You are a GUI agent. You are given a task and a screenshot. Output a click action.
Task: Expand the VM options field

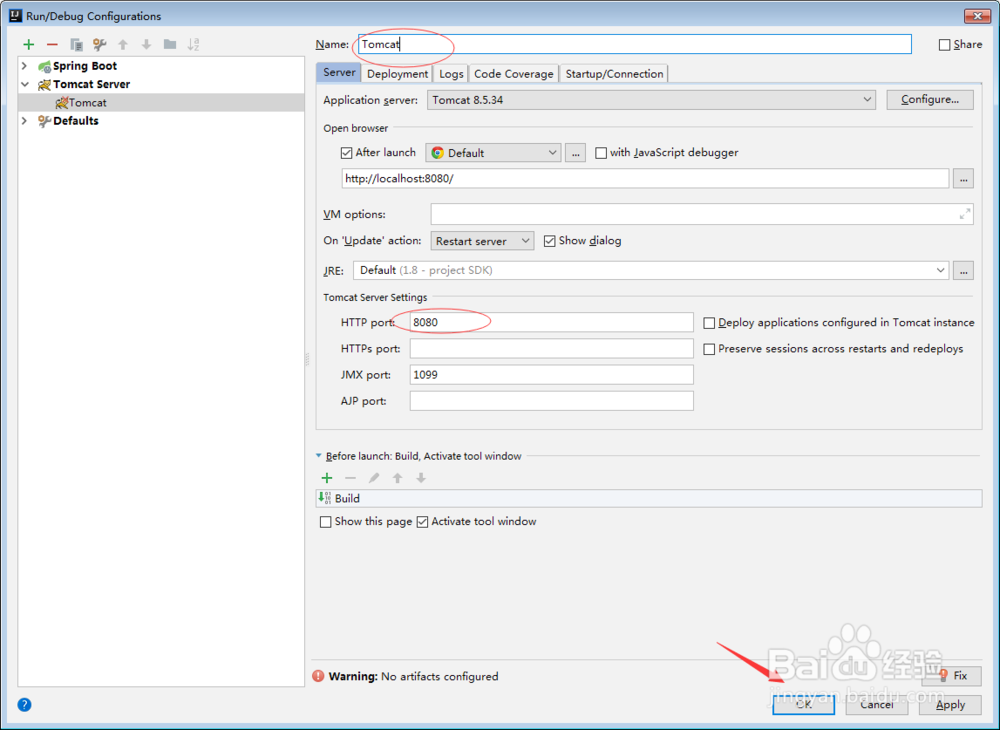(965, 214)
